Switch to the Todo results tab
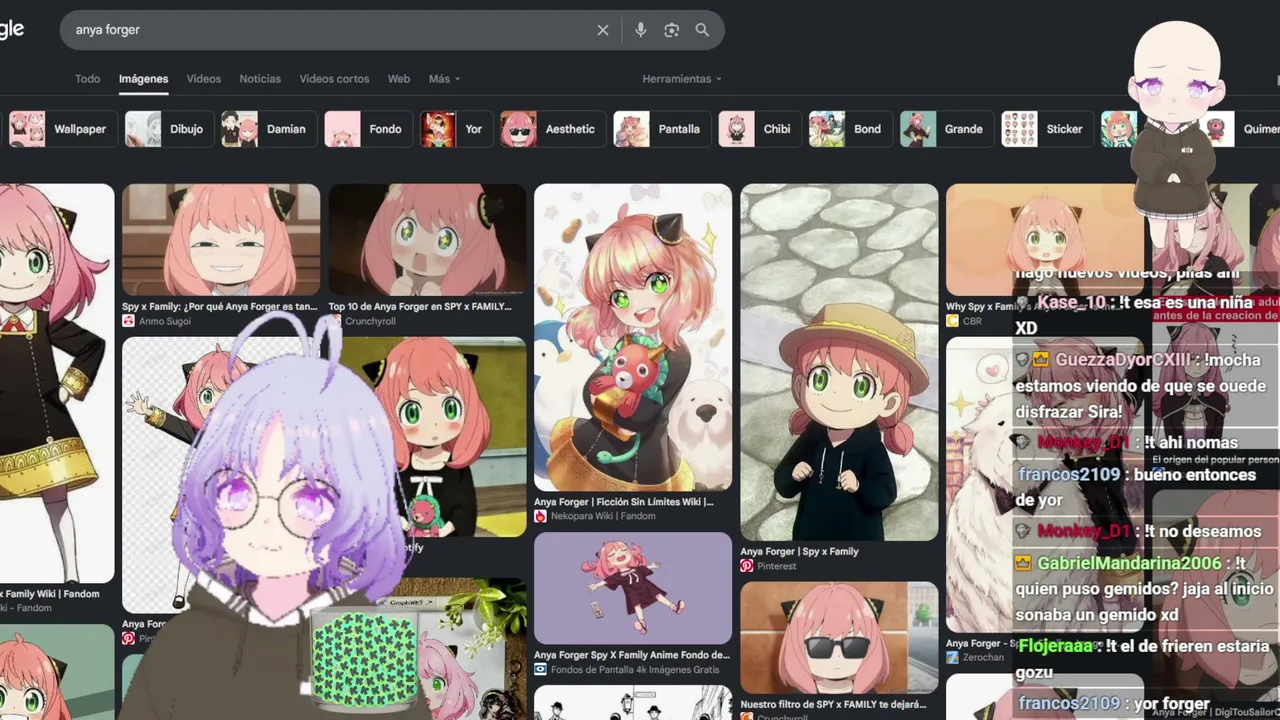 (x=88, y=79)
